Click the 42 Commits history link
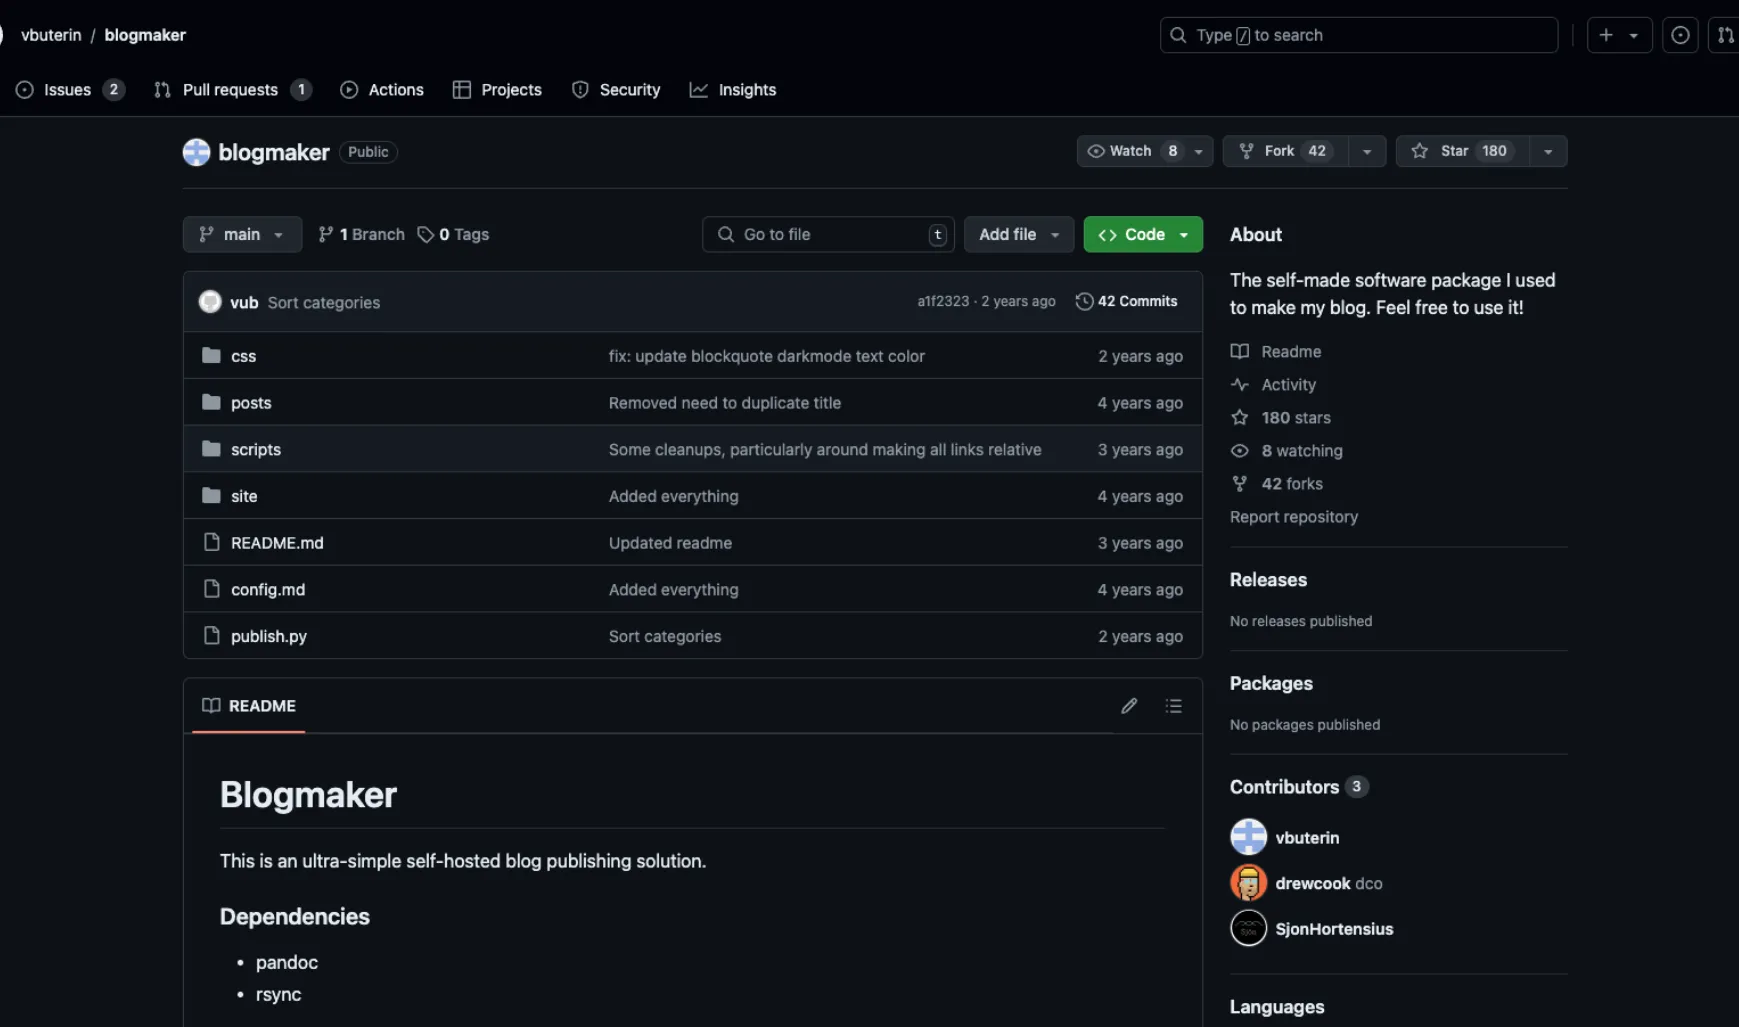This screenshot has height=1027, width=1739. (x=1126, y=301)
